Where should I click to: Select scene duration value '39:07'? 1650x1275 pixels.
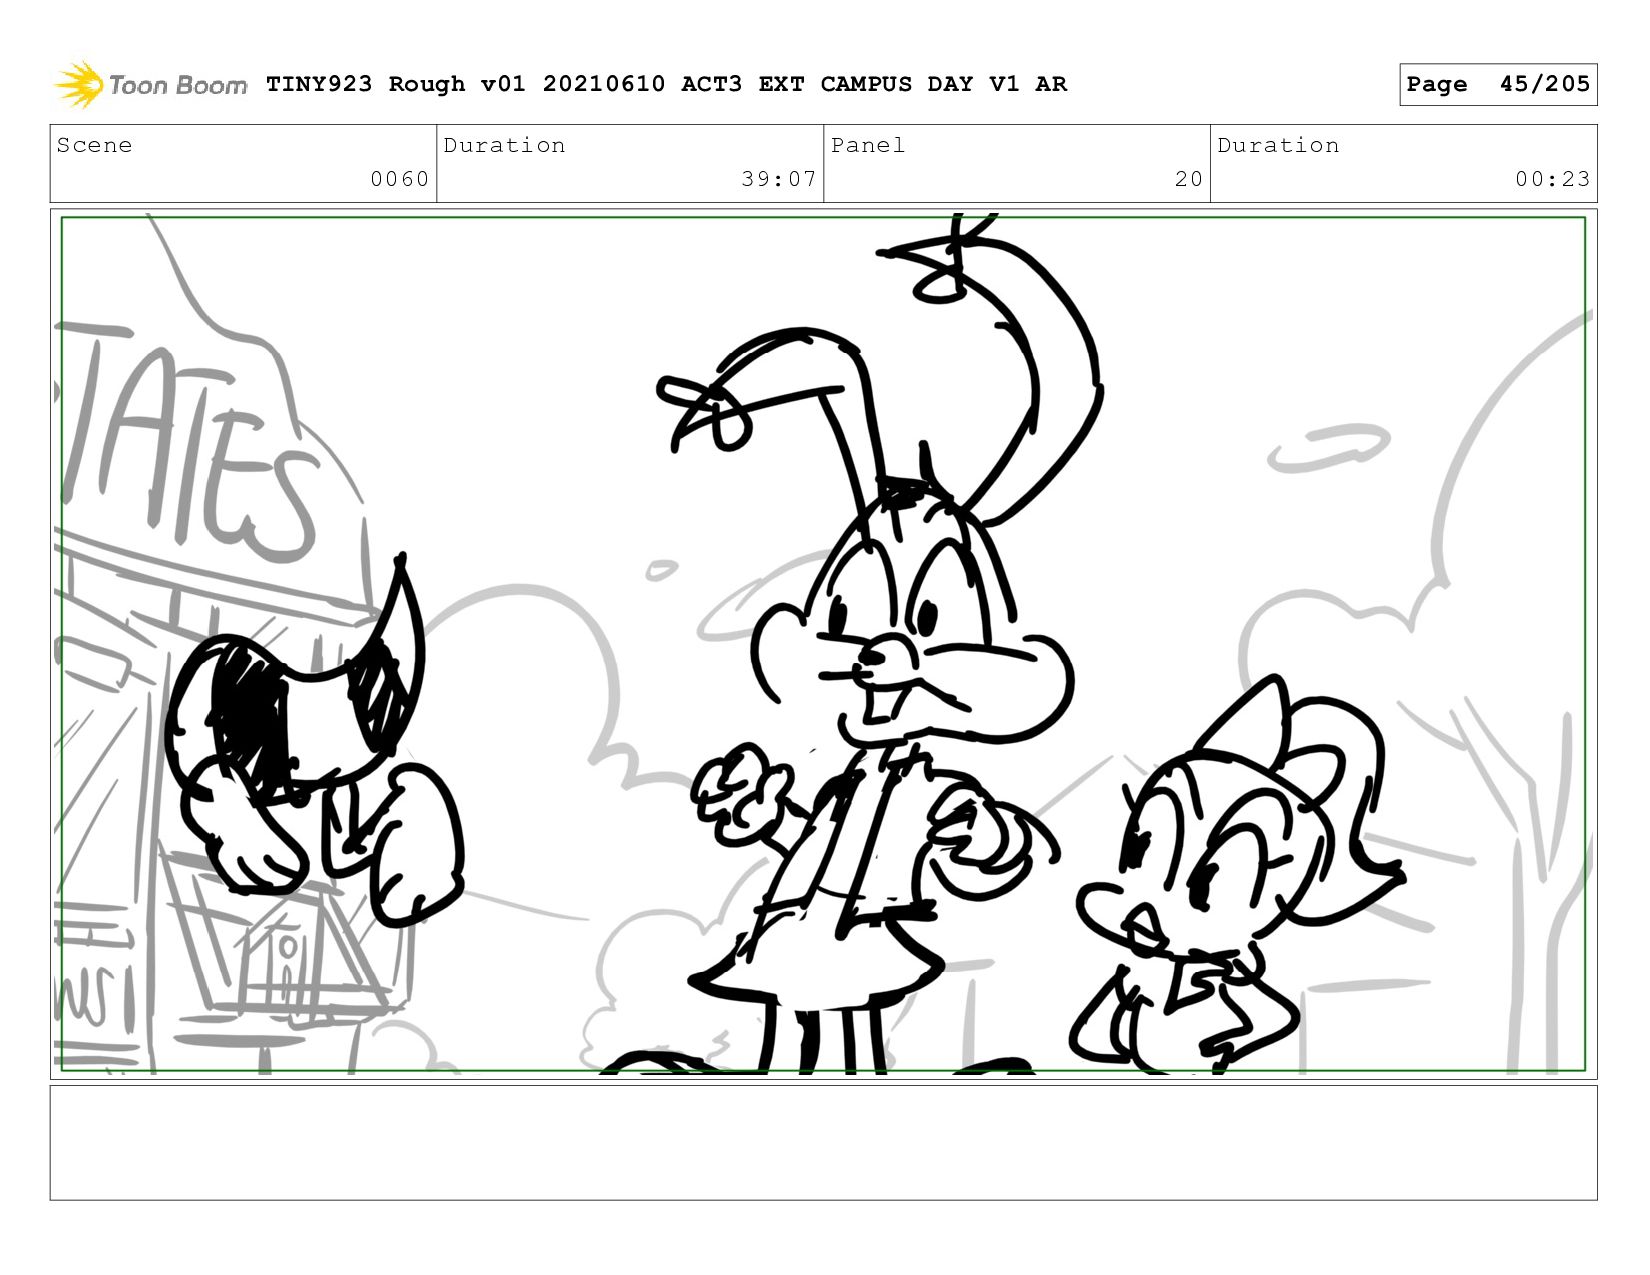tap(778, 179)
